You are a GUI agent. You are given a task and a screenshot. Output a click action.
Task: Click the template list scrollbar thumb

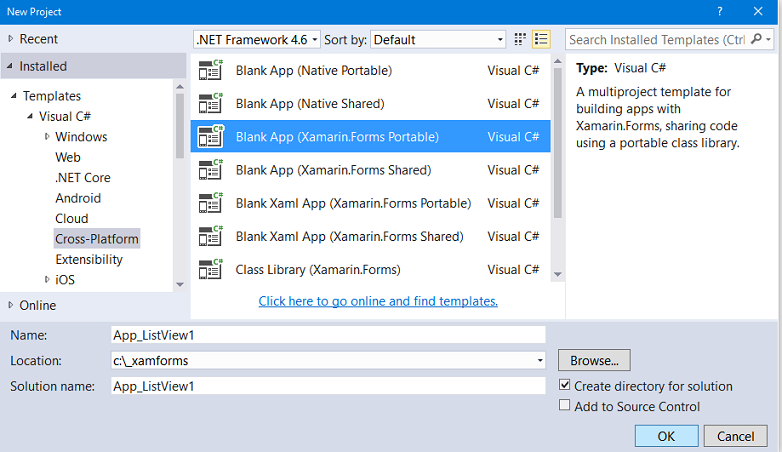tap(558, 143)
